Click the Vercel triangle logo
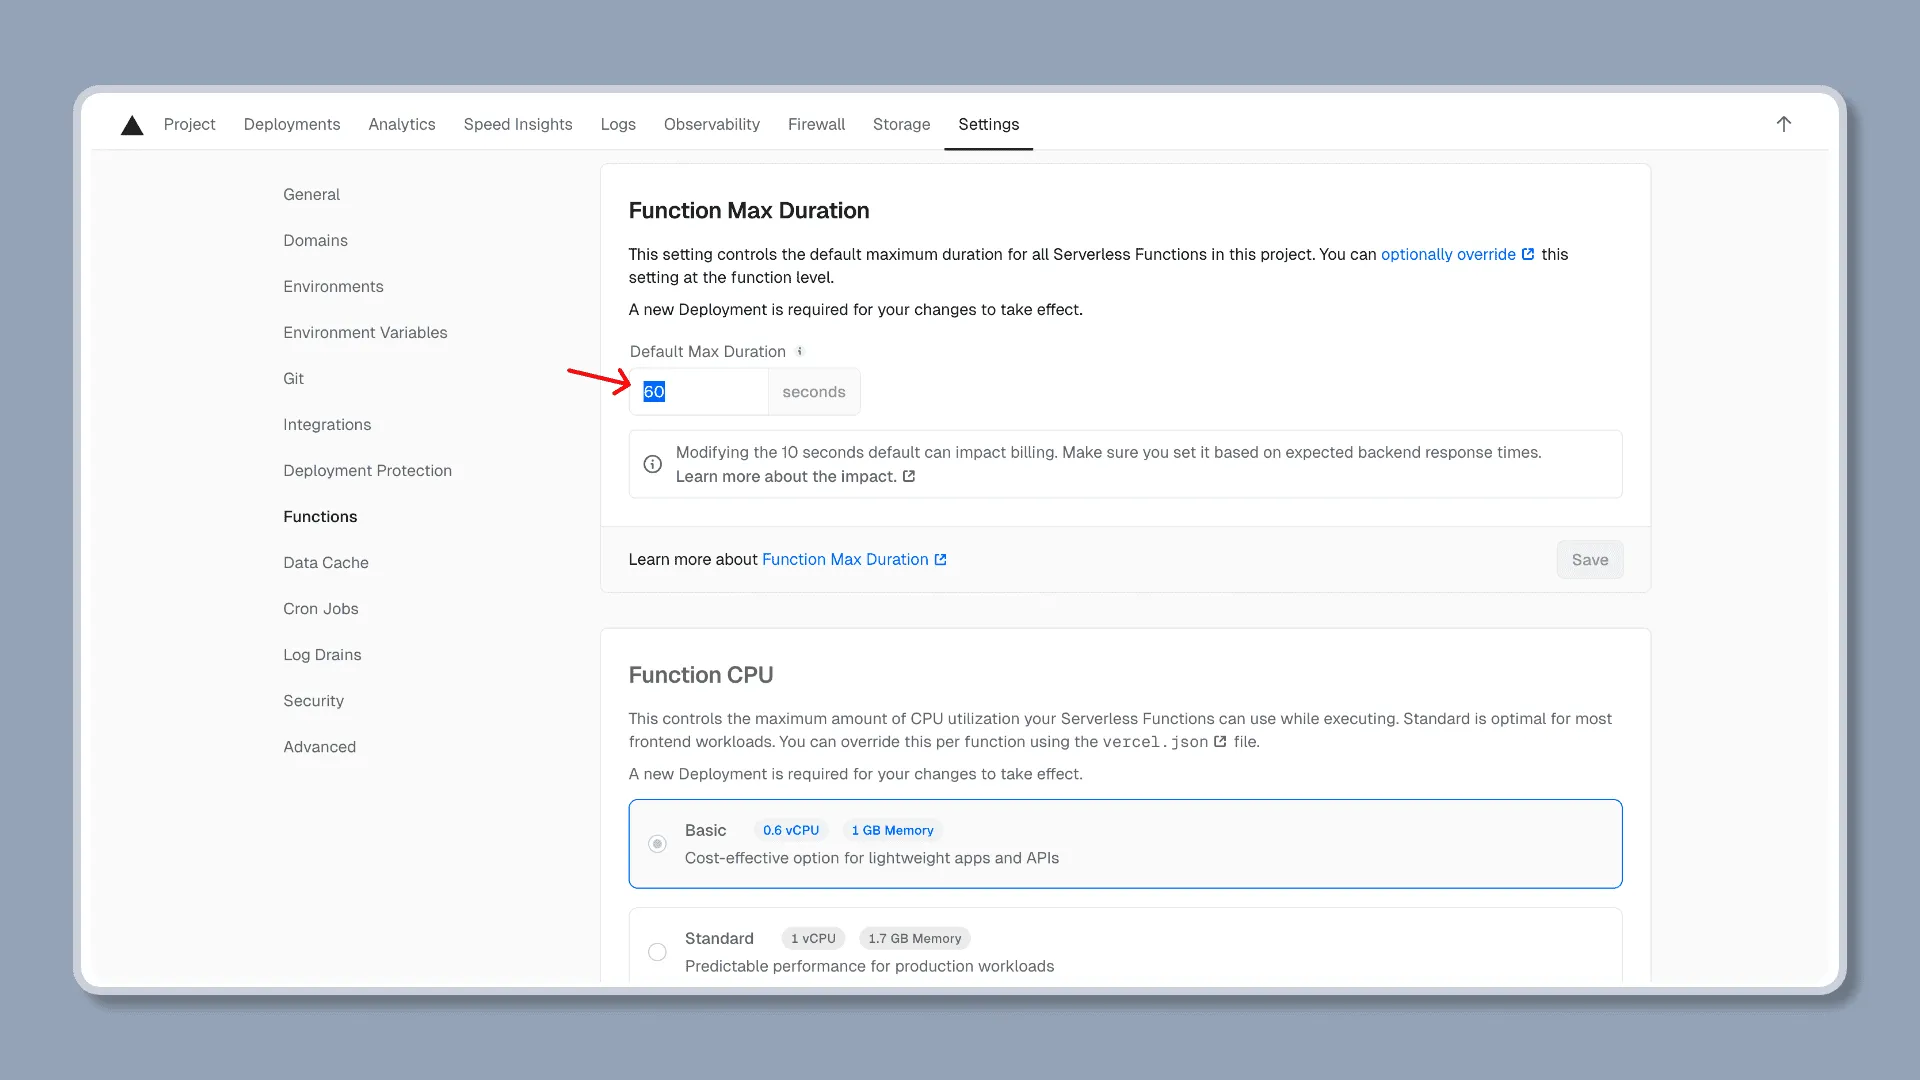The height and width of the screenshot is (1080, 1920). [x=132, y=125]
